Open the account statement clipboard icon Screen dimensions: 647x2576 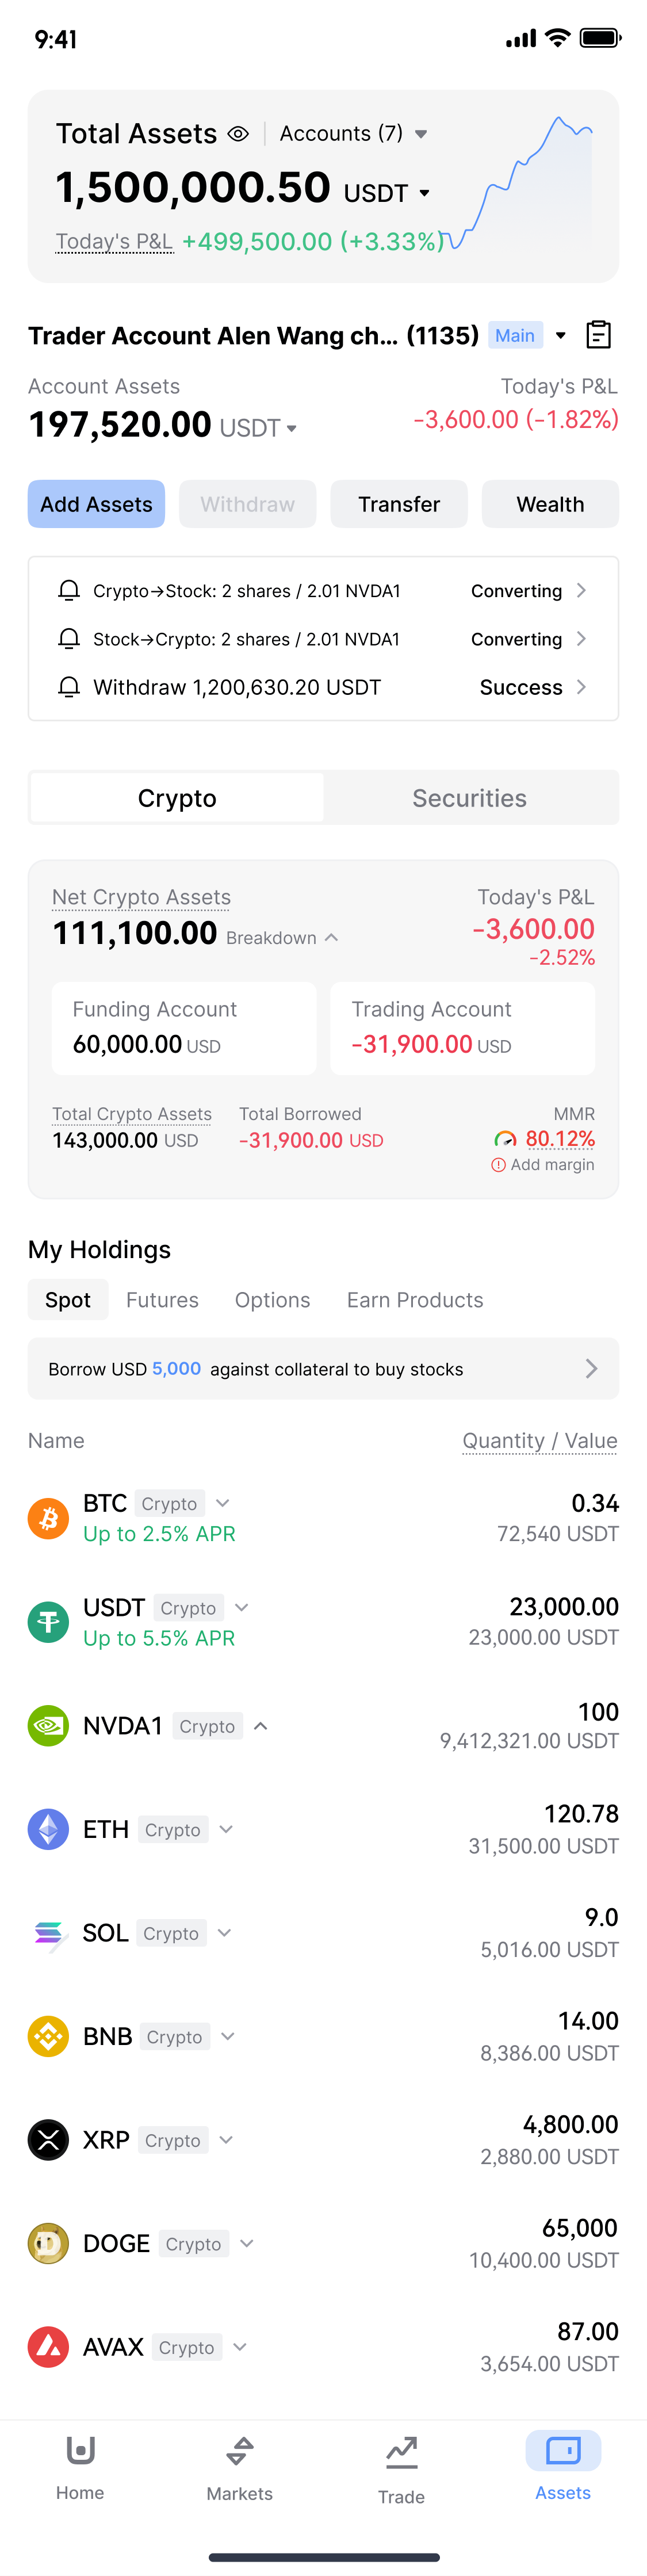(x=598, y=335)
